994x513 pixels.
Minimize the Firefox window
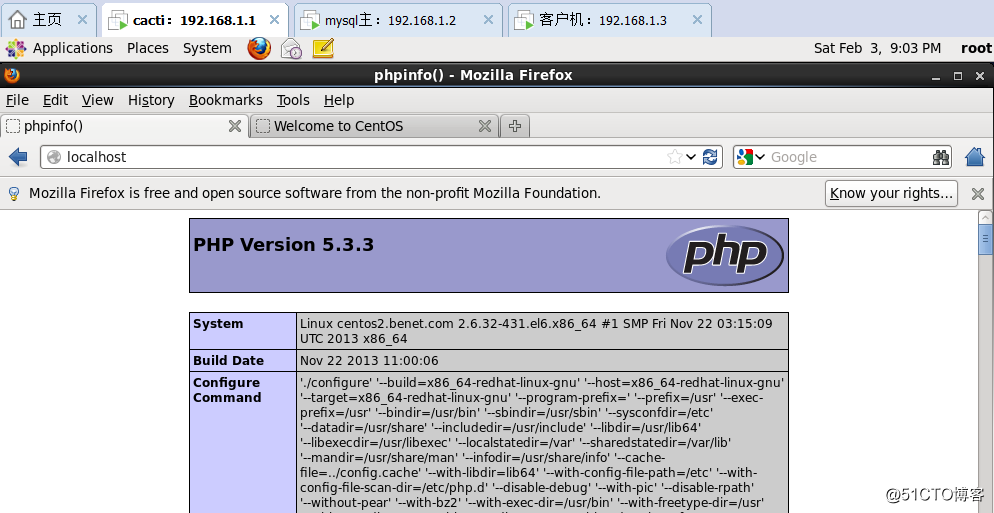click(936, 76)
